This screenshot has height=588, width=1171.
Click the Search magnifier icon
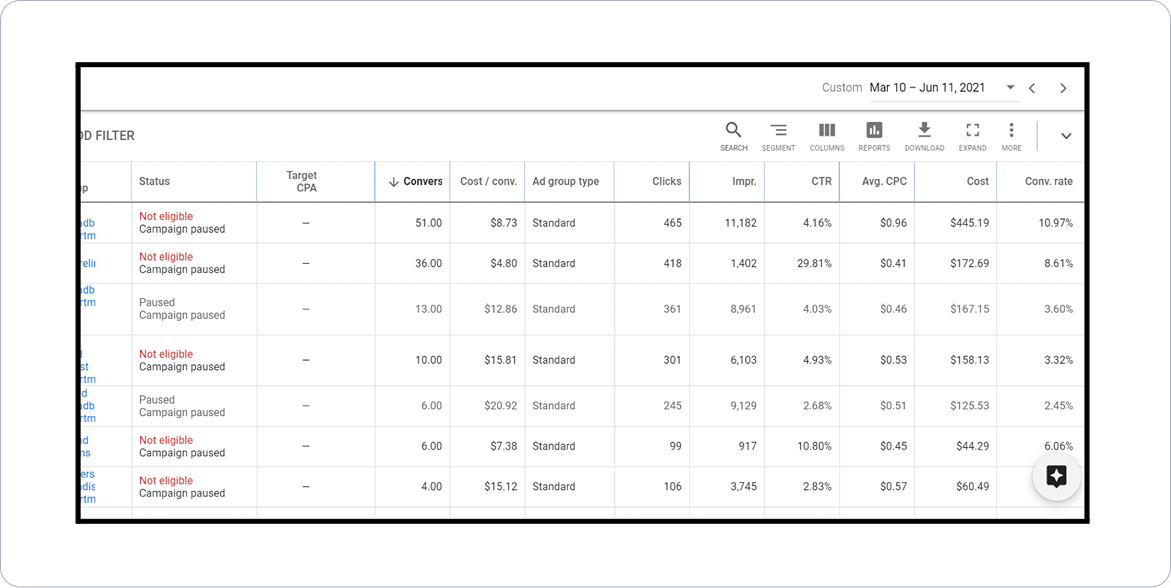pyautogui.click(x=733, y=131)
